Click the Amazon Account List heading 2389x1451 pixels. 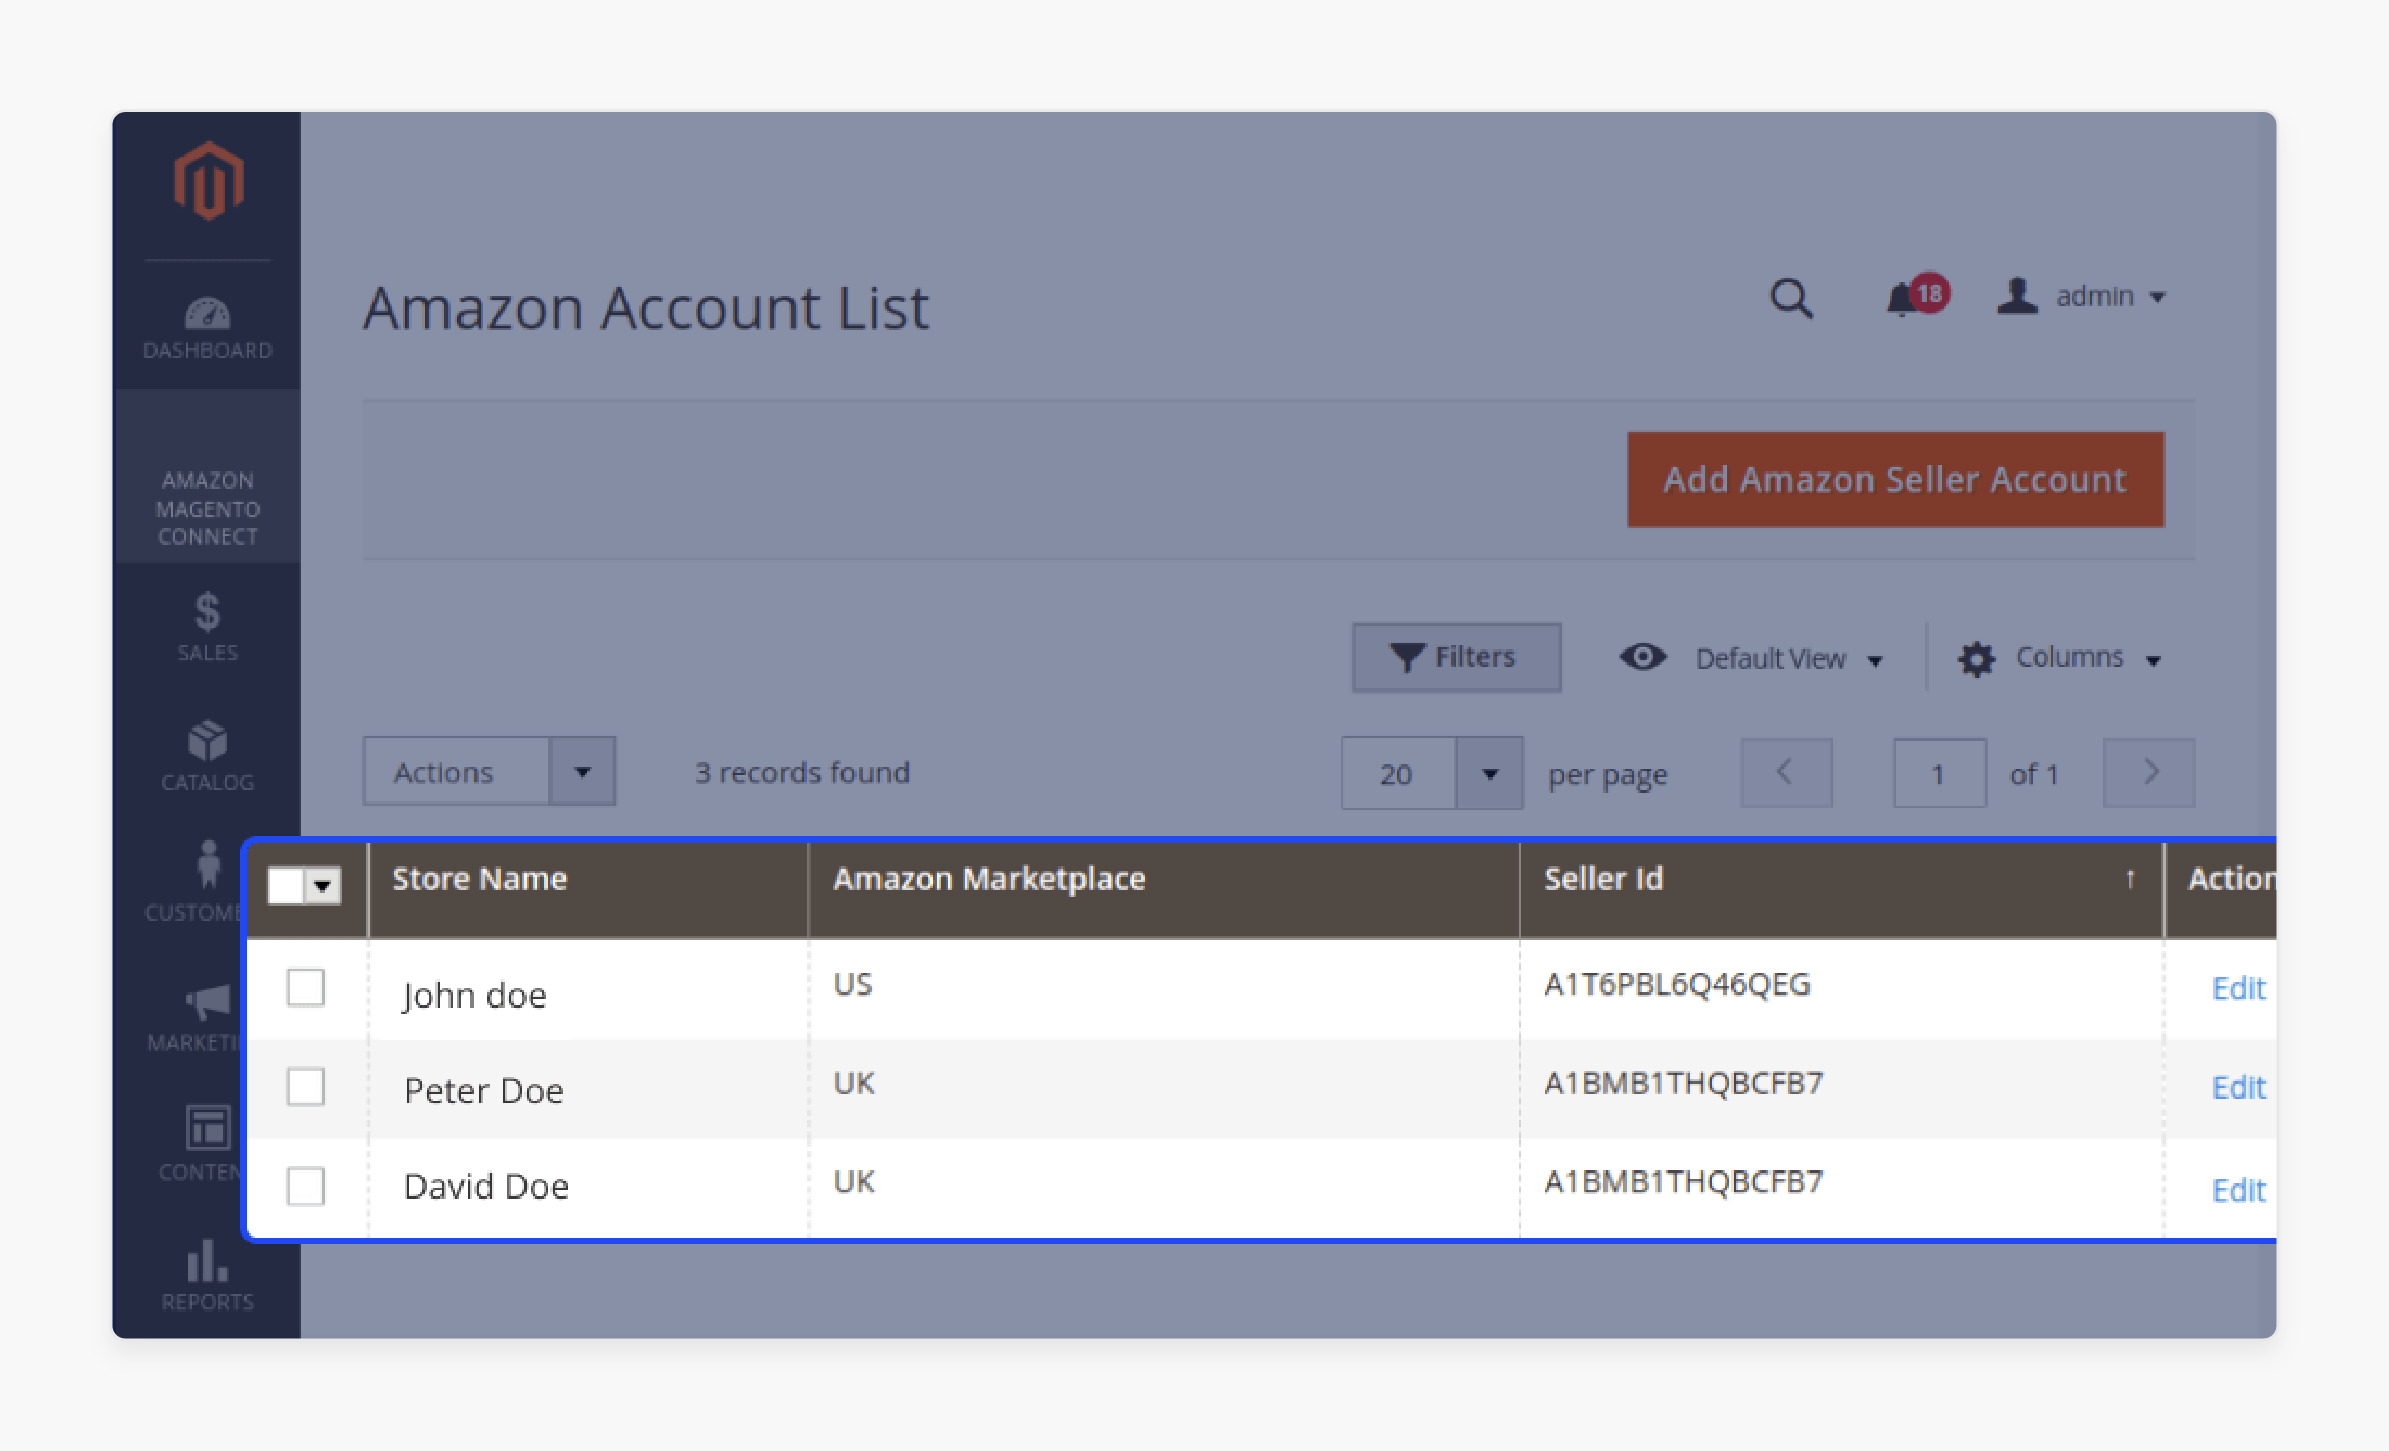[x=646, y=307]
